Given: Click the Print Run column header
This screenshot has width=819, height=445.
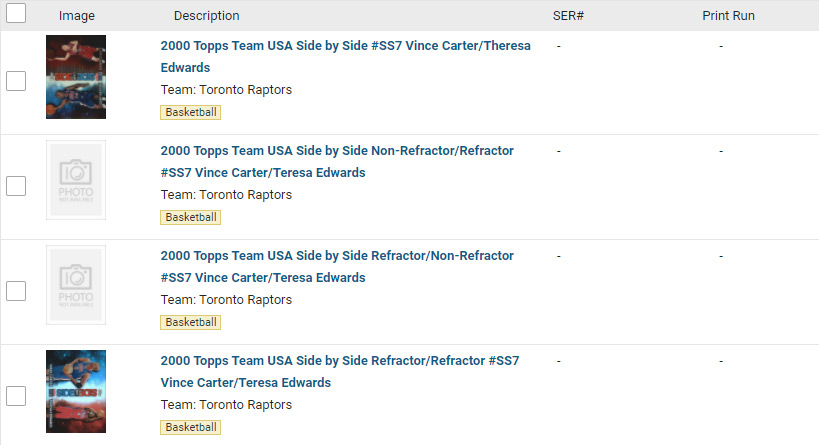Looking at the screenshot, I should pyautogui.click(x=728, y=16).
